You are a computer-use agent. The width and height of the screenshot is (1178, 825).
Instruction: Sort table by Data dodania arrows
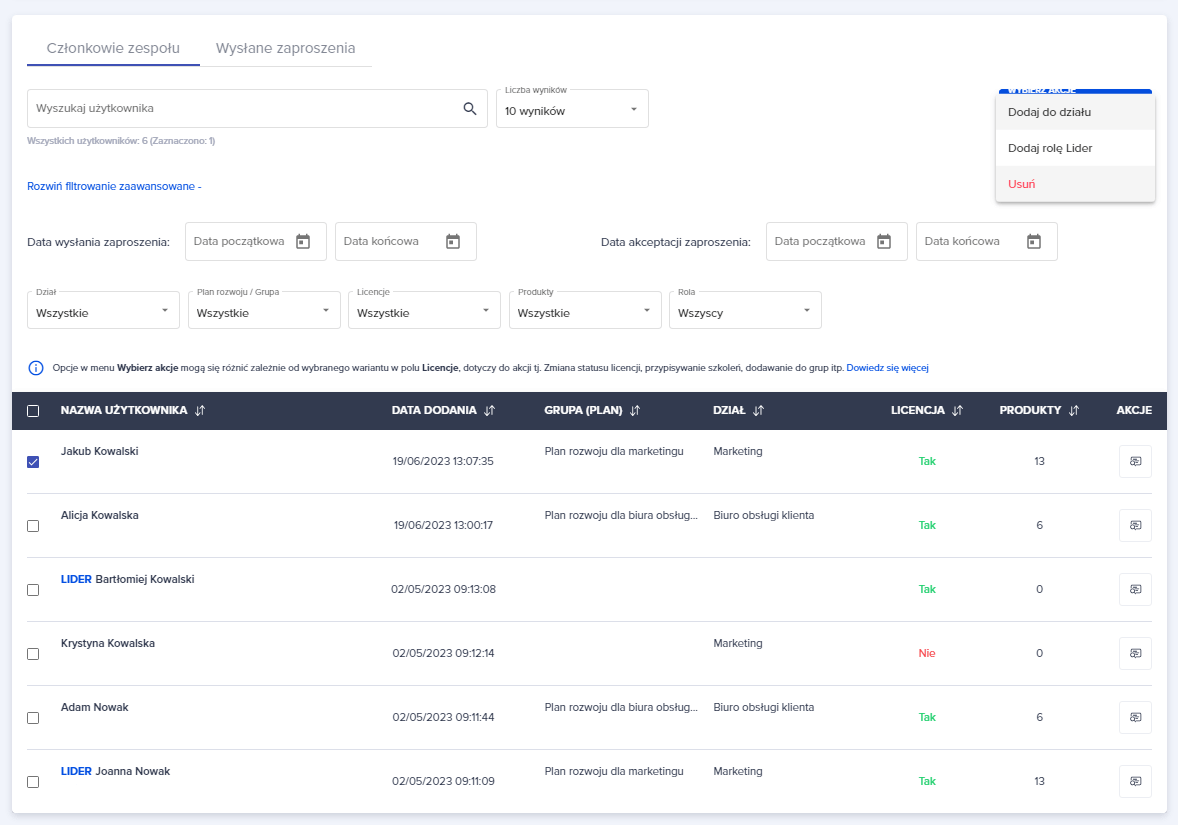click(x=489, y=411)
